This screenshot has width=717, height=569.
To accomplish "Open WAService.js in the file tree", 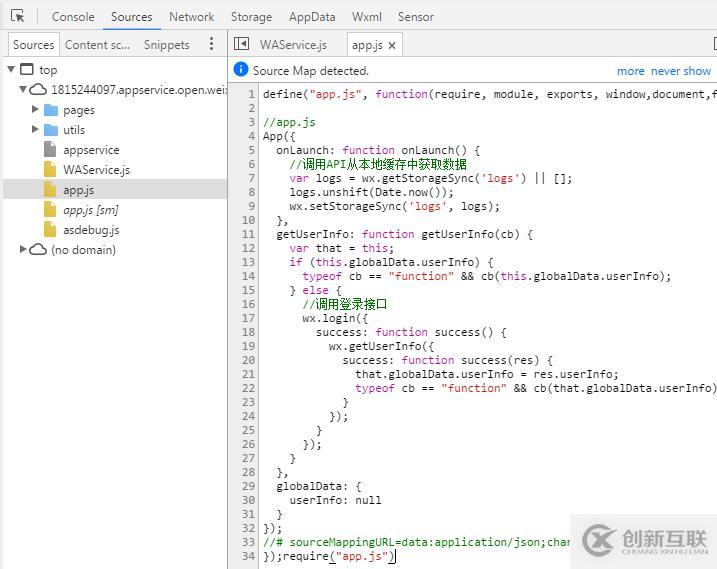I will pos(96,170).
